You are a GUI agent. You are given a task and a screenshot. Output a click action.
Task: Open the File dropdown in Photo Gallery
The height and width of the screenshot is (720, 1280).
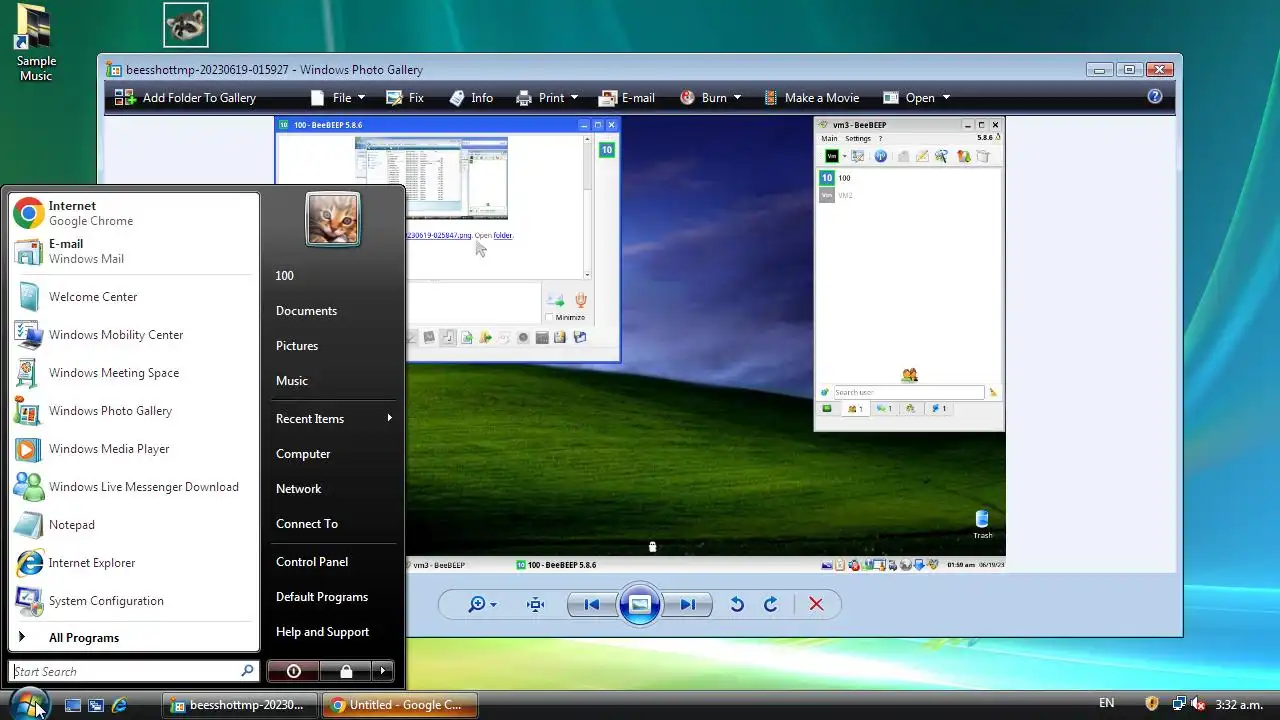[x=338, y=98]
